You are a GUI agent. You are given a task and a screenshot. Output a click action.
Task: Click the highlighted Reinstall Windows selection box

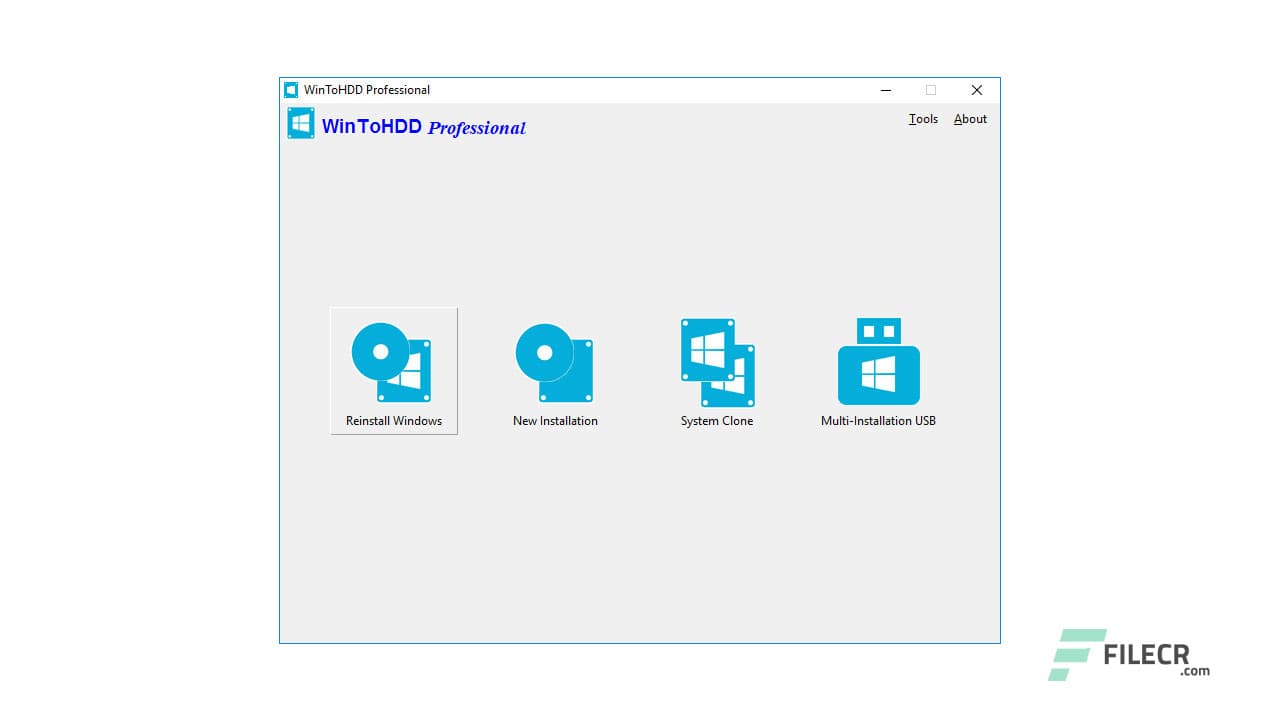click(x=393, y=370)
